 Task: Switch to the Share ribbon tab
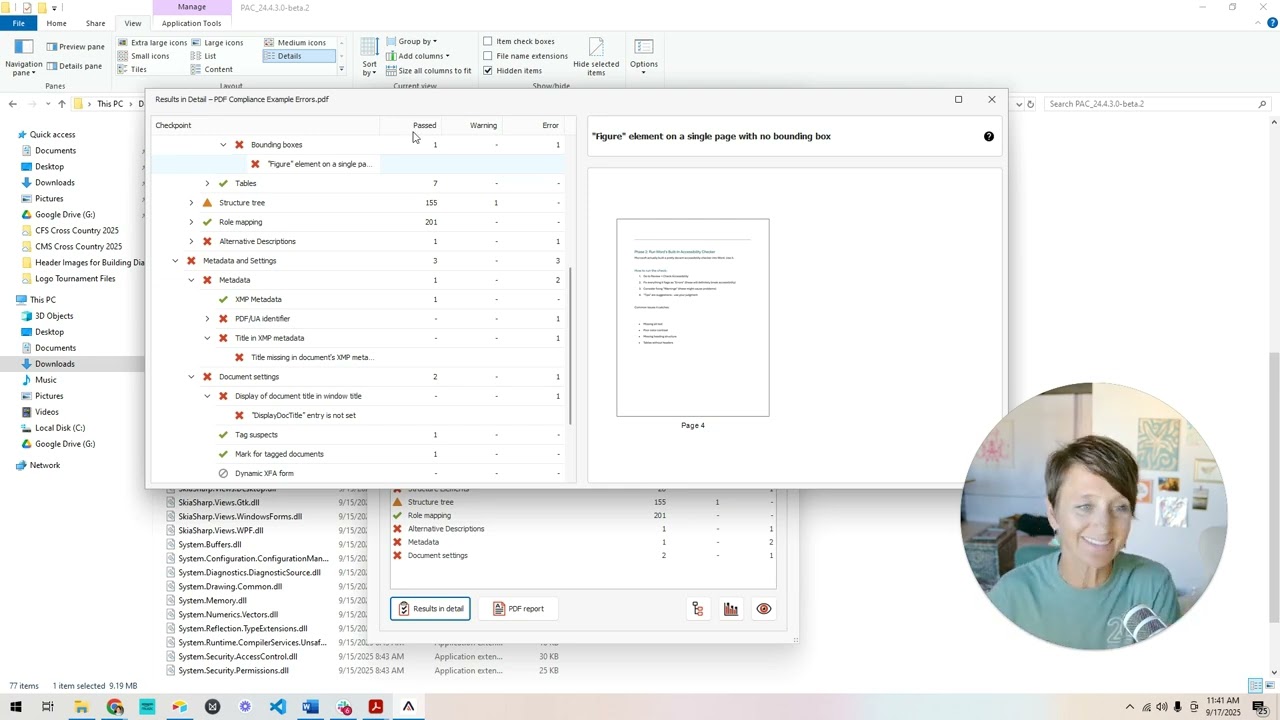pyautogui.click(x=95, y=23)
